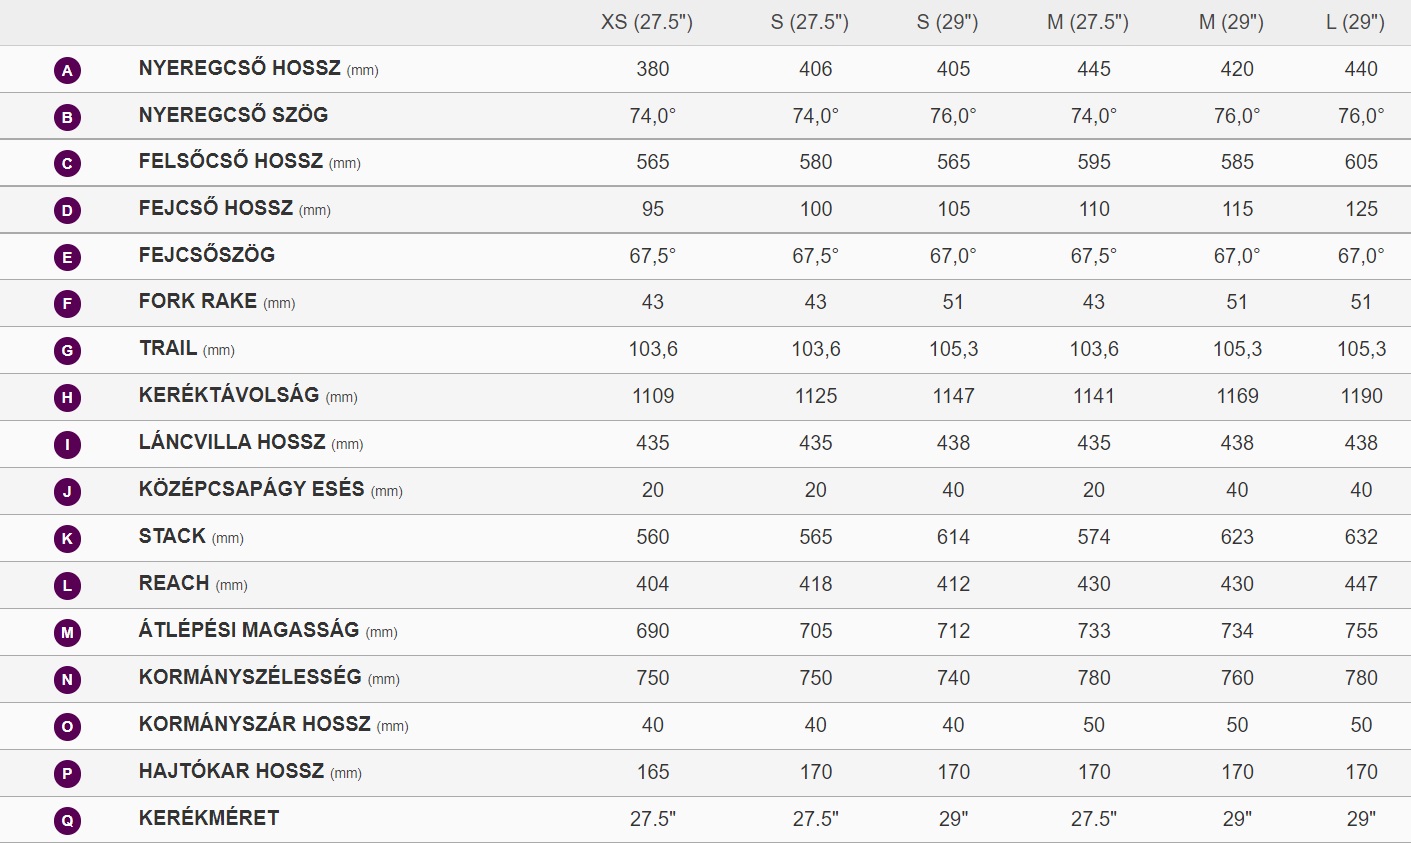1411x843 pixels.
Task: Click the S (29") size header
Action: click(947, 22)
